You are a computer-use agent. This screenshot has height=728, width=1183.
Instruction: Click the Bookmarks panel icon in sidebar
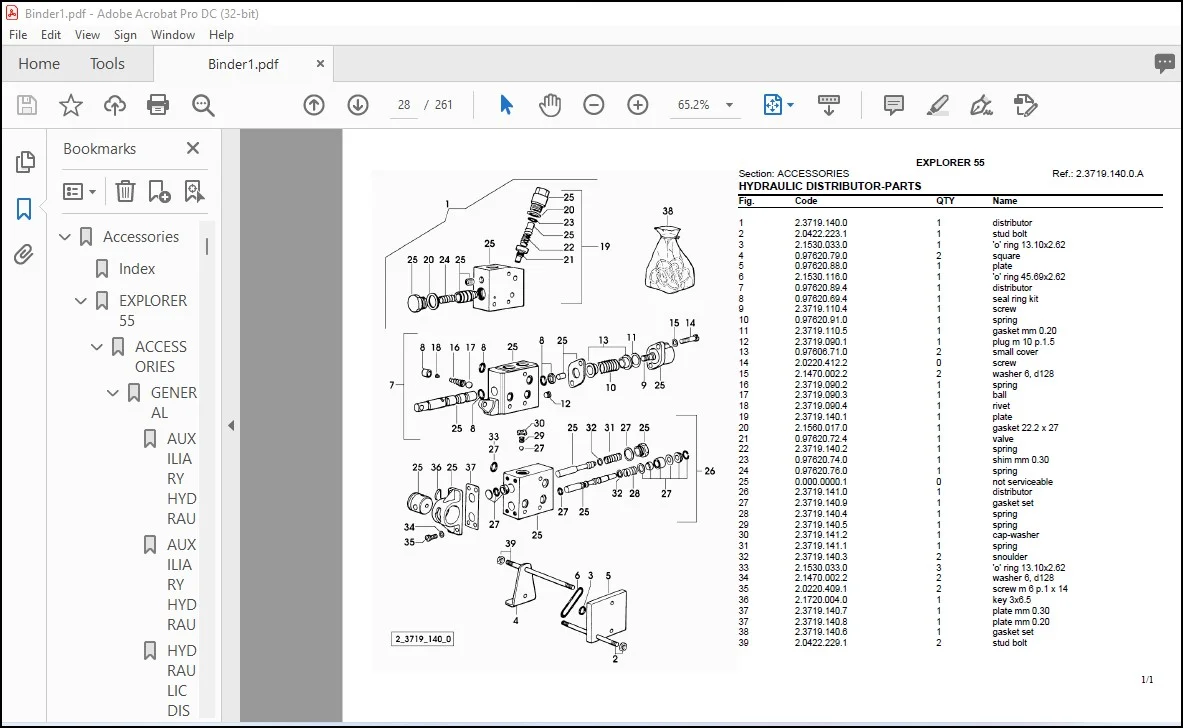click(x=24, y=209)
